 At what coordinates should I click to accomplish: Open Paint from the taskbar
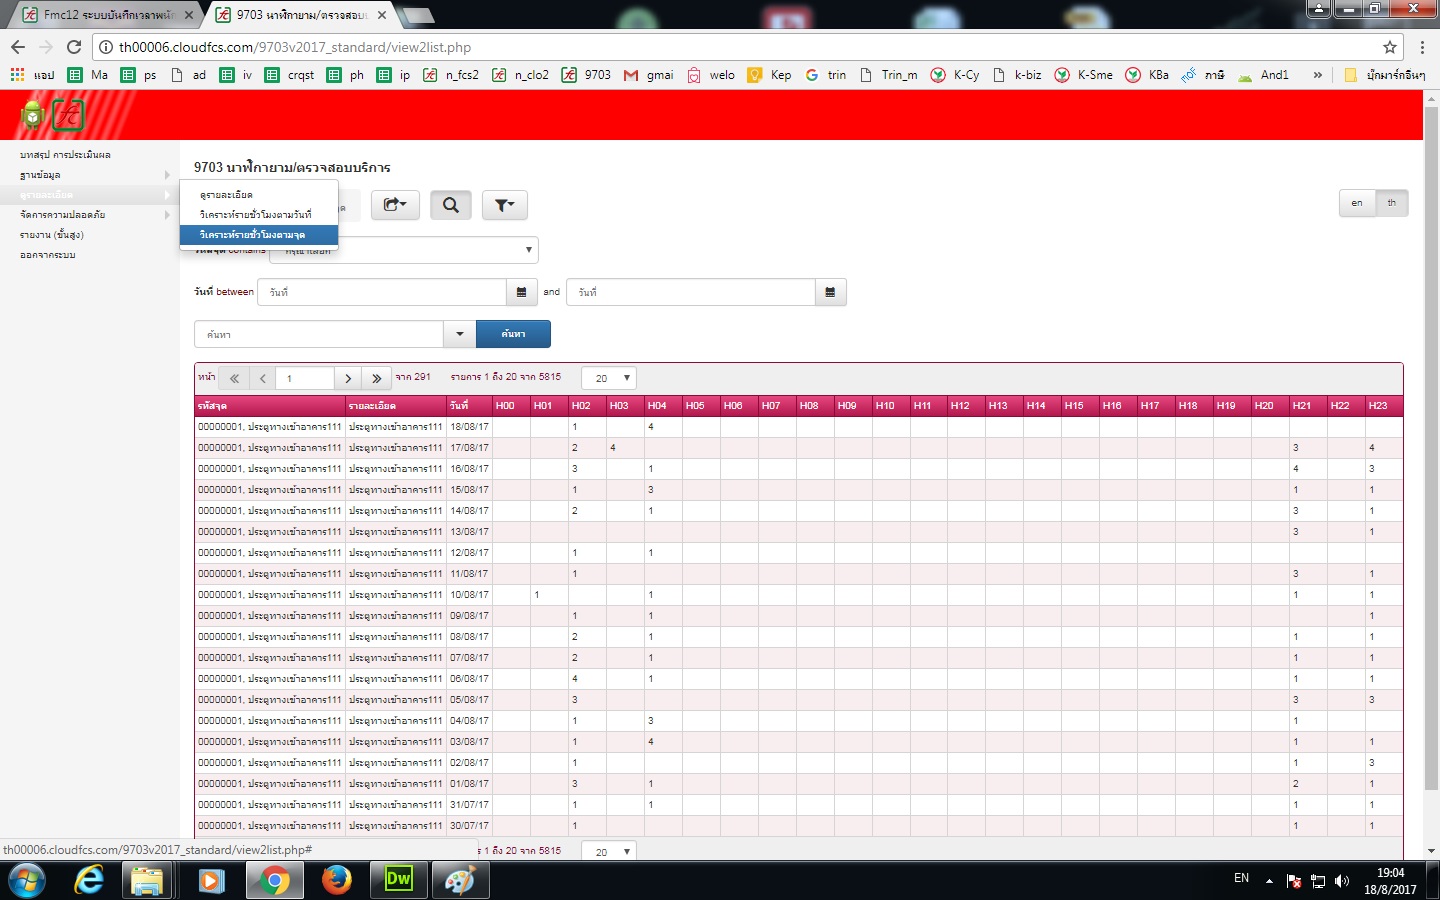pyautogui.click(x=460, y=880)
